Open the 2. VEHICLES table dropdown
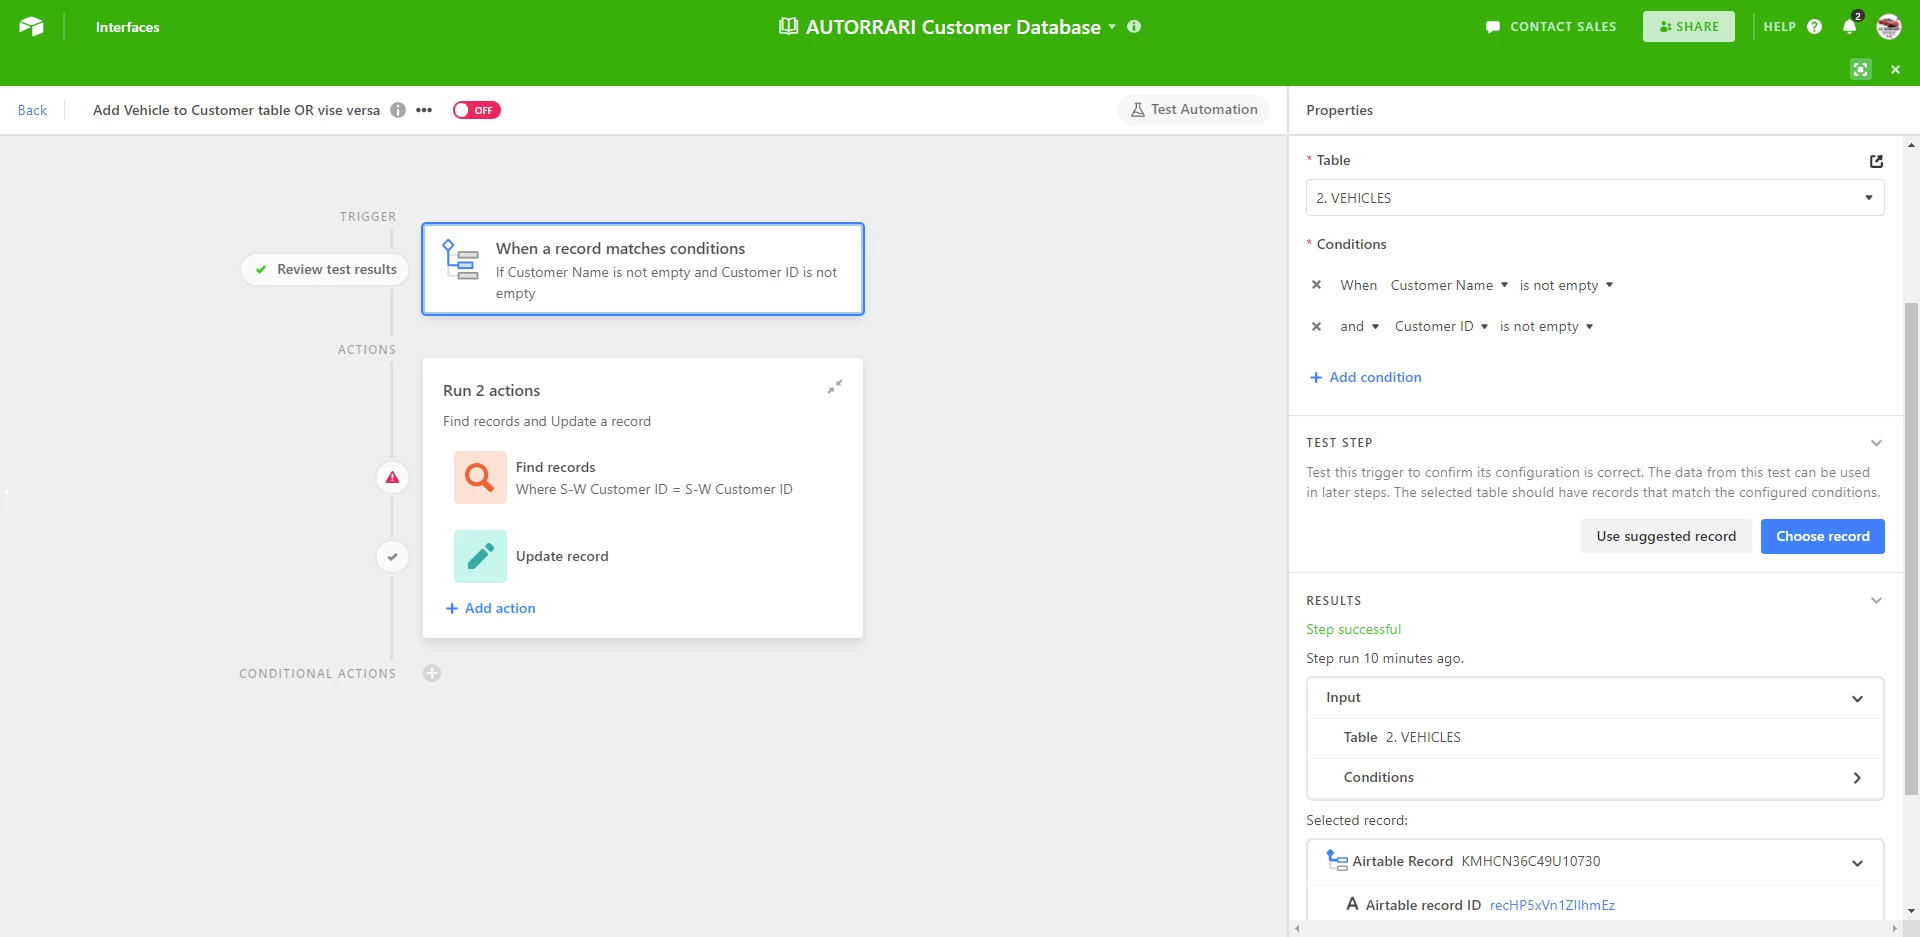 coord(1595,198)
